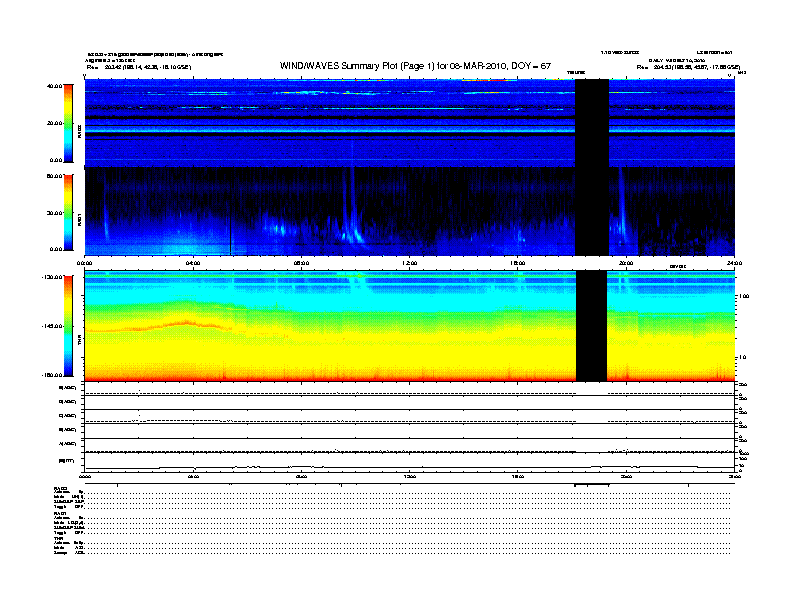Click the black data gap in TNR spectrogram
This screenshot has width=792, height=612.
point(591,326)
